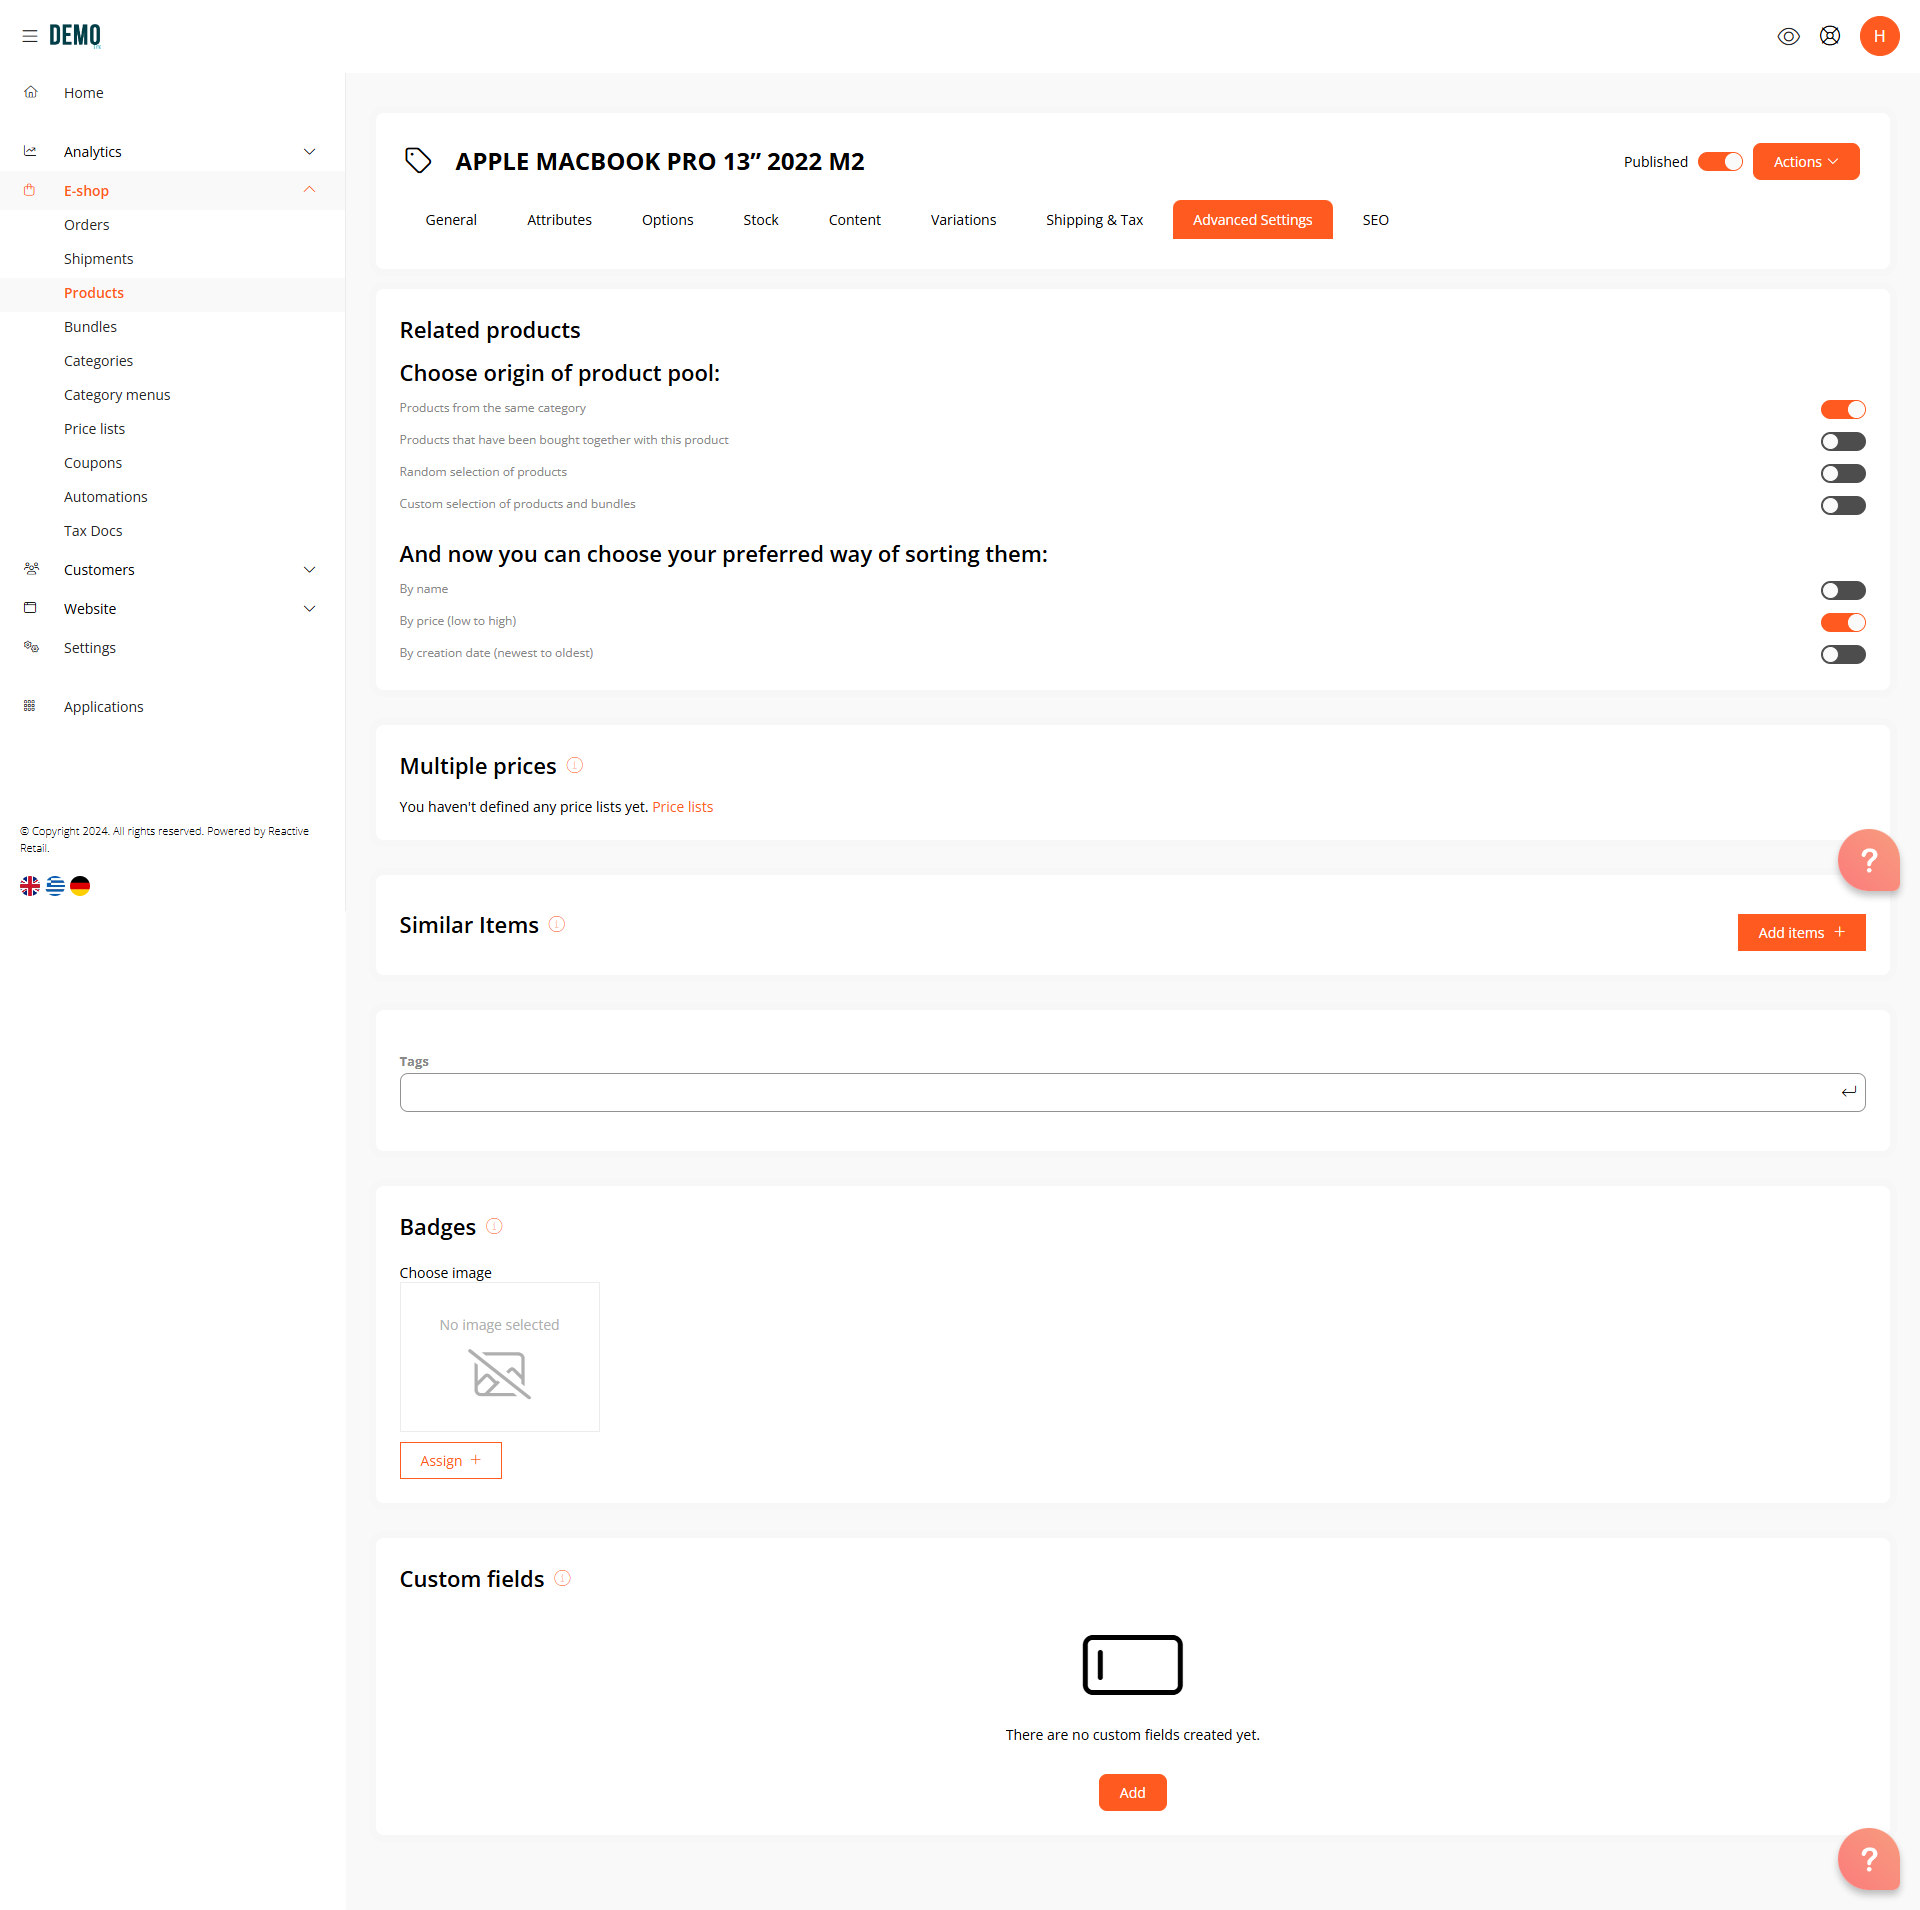1920x1910 pixels.
Task: Open Category menus in the sidebar
Action: (x=117, y=395)
